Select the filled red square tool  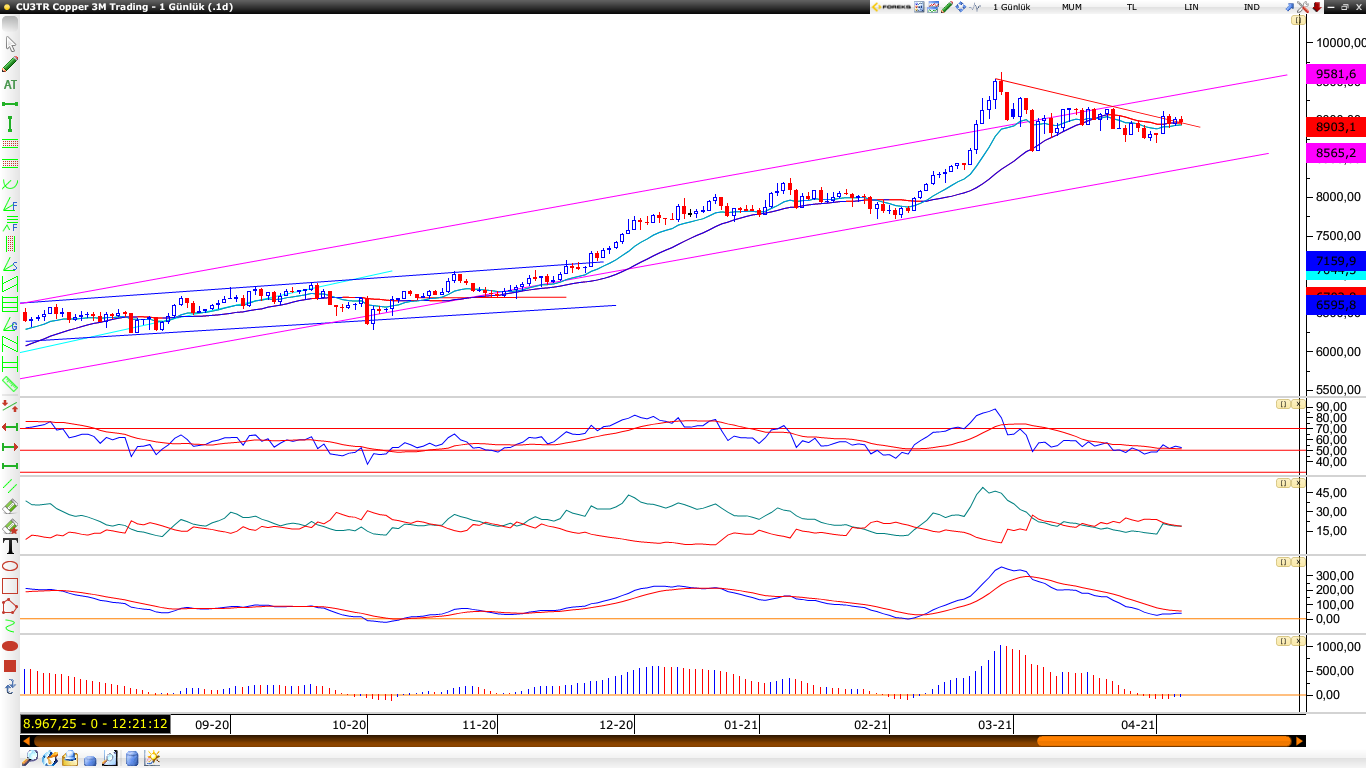tap(10, 666)
